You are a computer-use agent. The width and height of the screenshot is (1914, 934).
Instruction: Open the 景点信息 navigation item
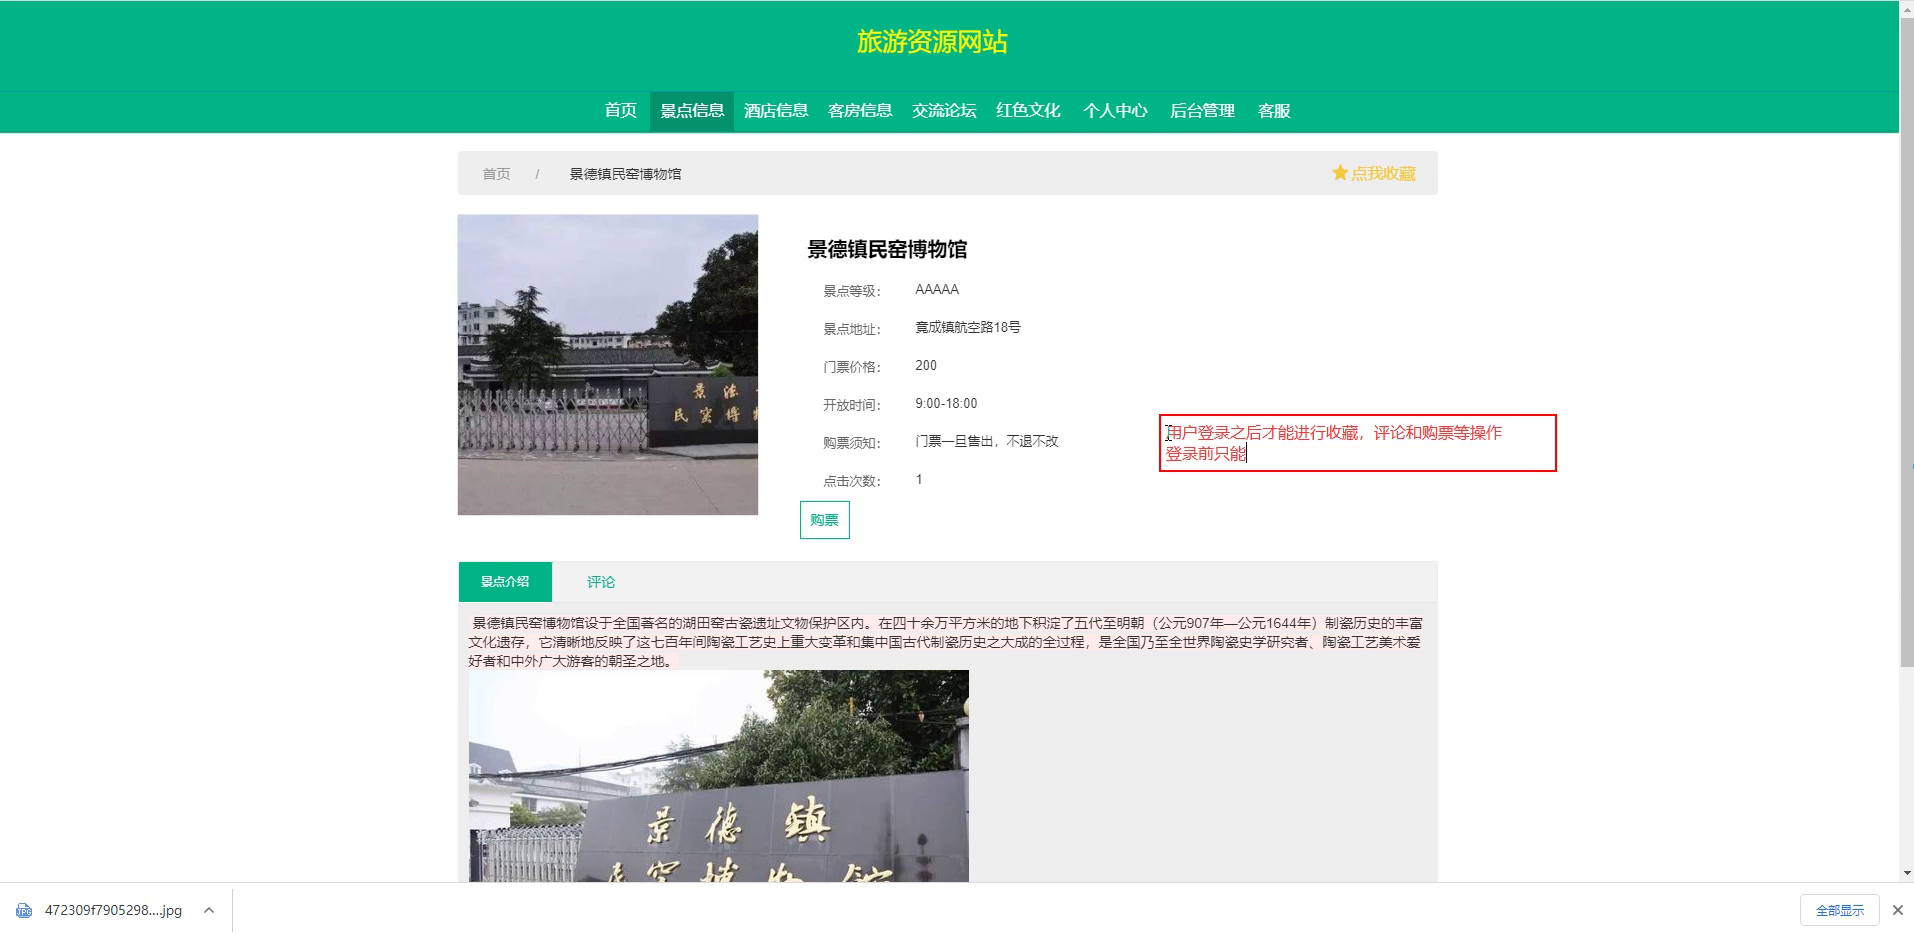(692, 111)
